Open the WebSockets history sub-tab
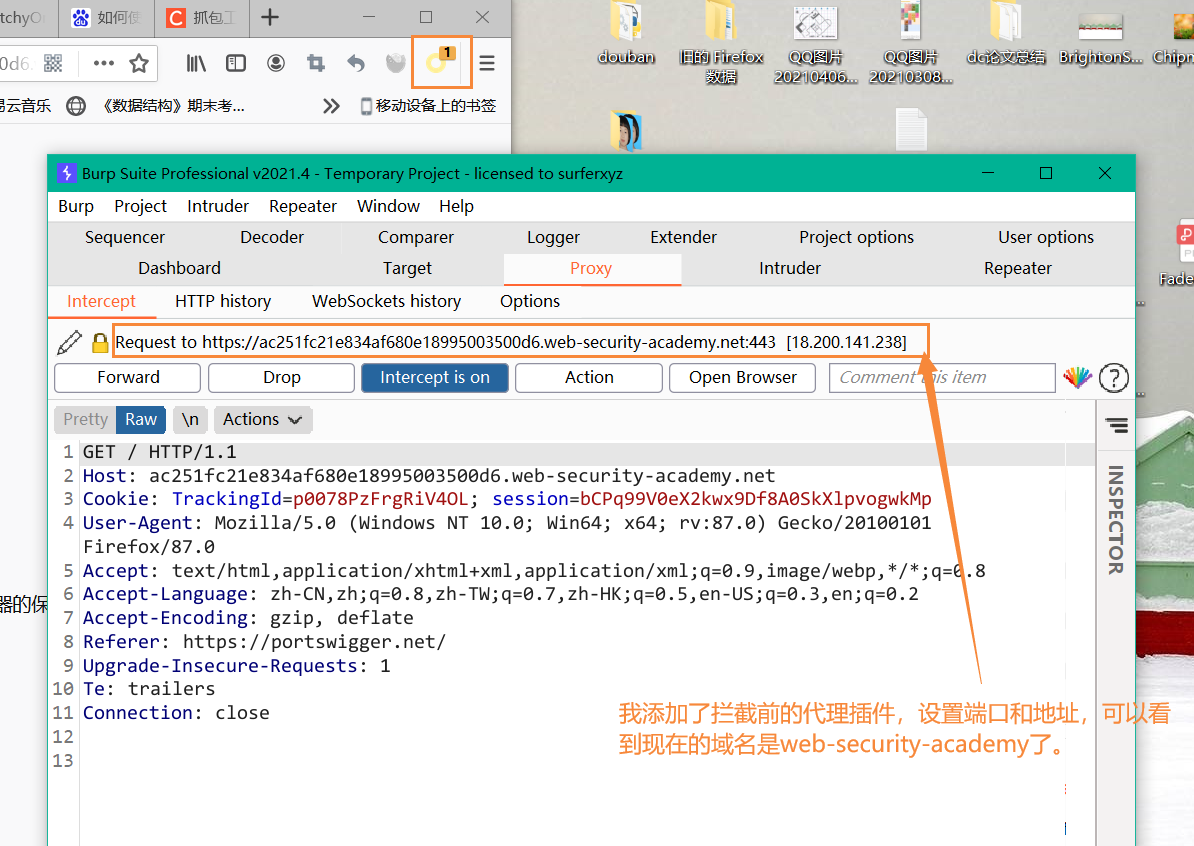The height and width of the screenshot is (846, 1194). click(x=387, y=302)
